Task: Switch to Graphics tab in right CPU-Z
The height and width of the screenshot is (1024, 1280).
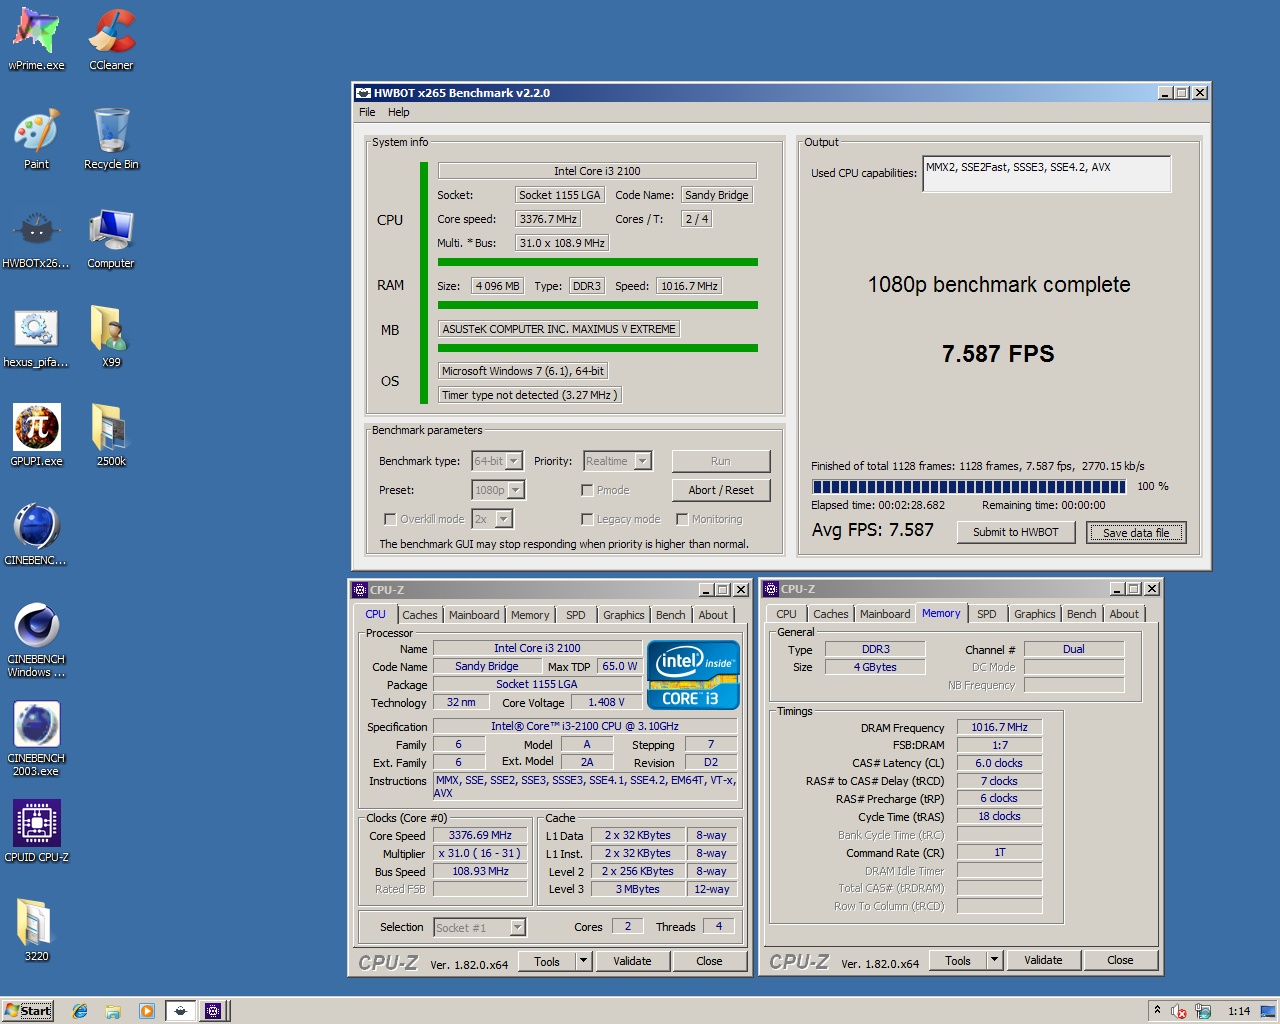Action: coord(1035,614)
